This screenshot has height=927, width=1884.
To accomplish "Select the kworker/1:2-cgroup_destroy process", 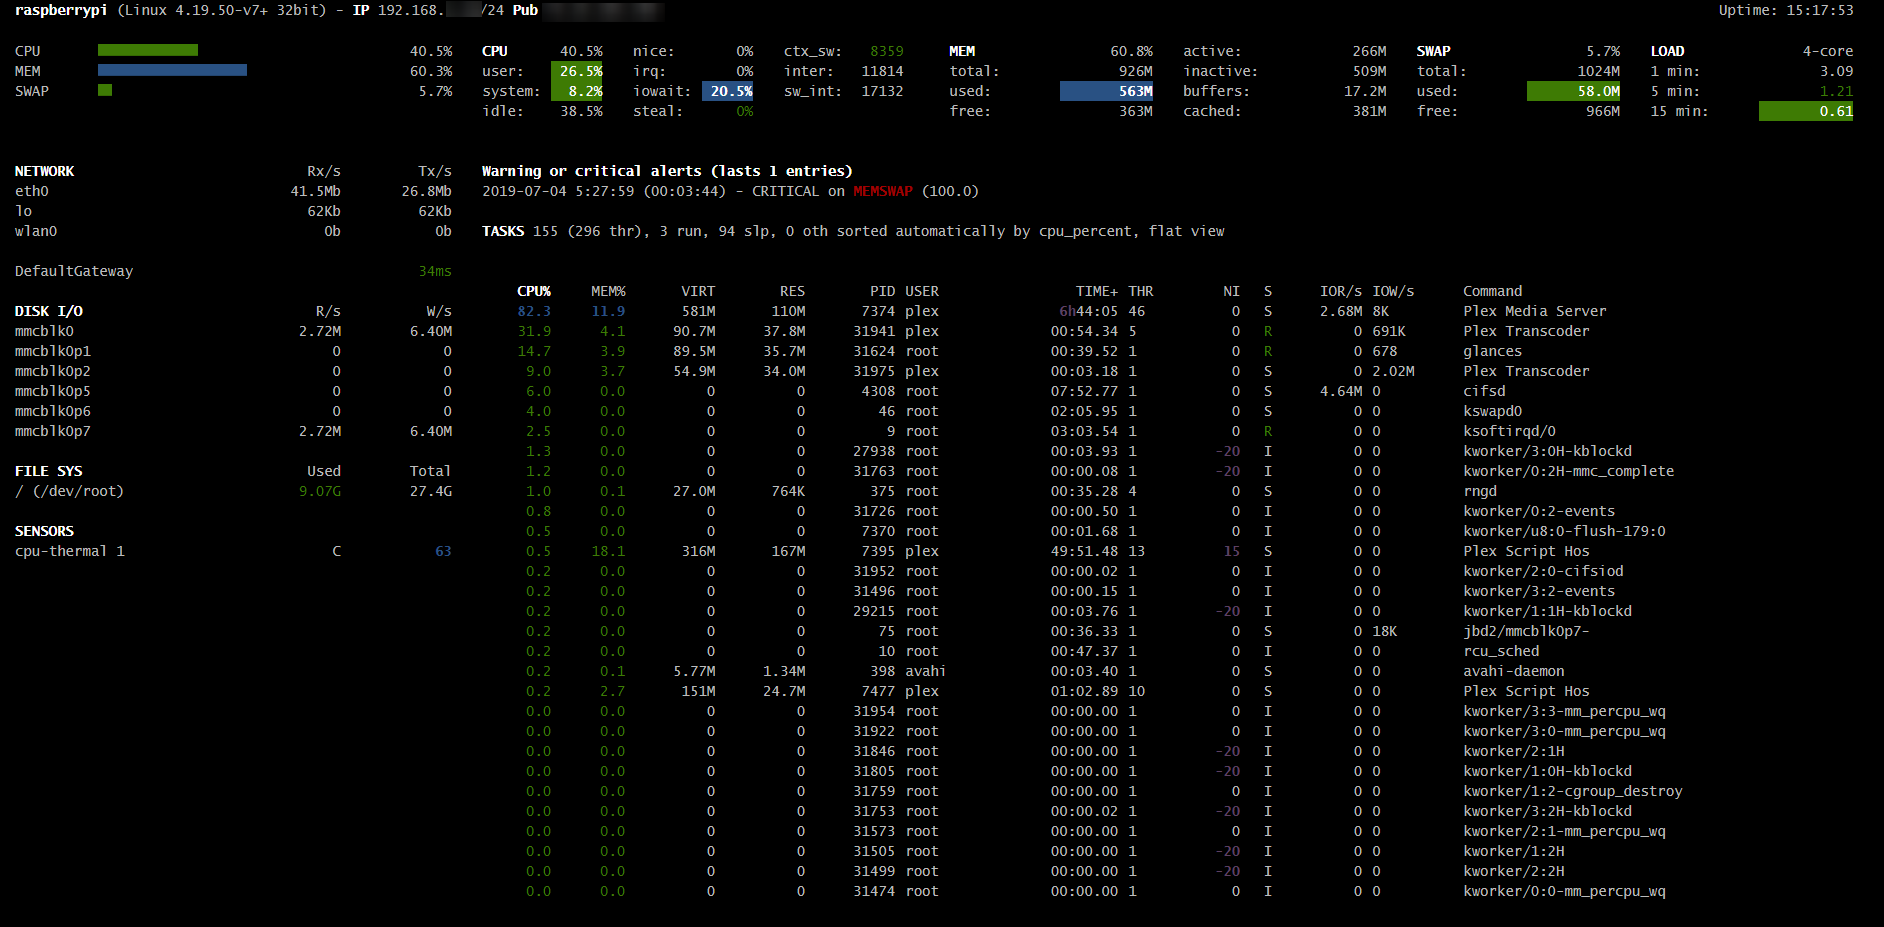I will coord(1572,791).
